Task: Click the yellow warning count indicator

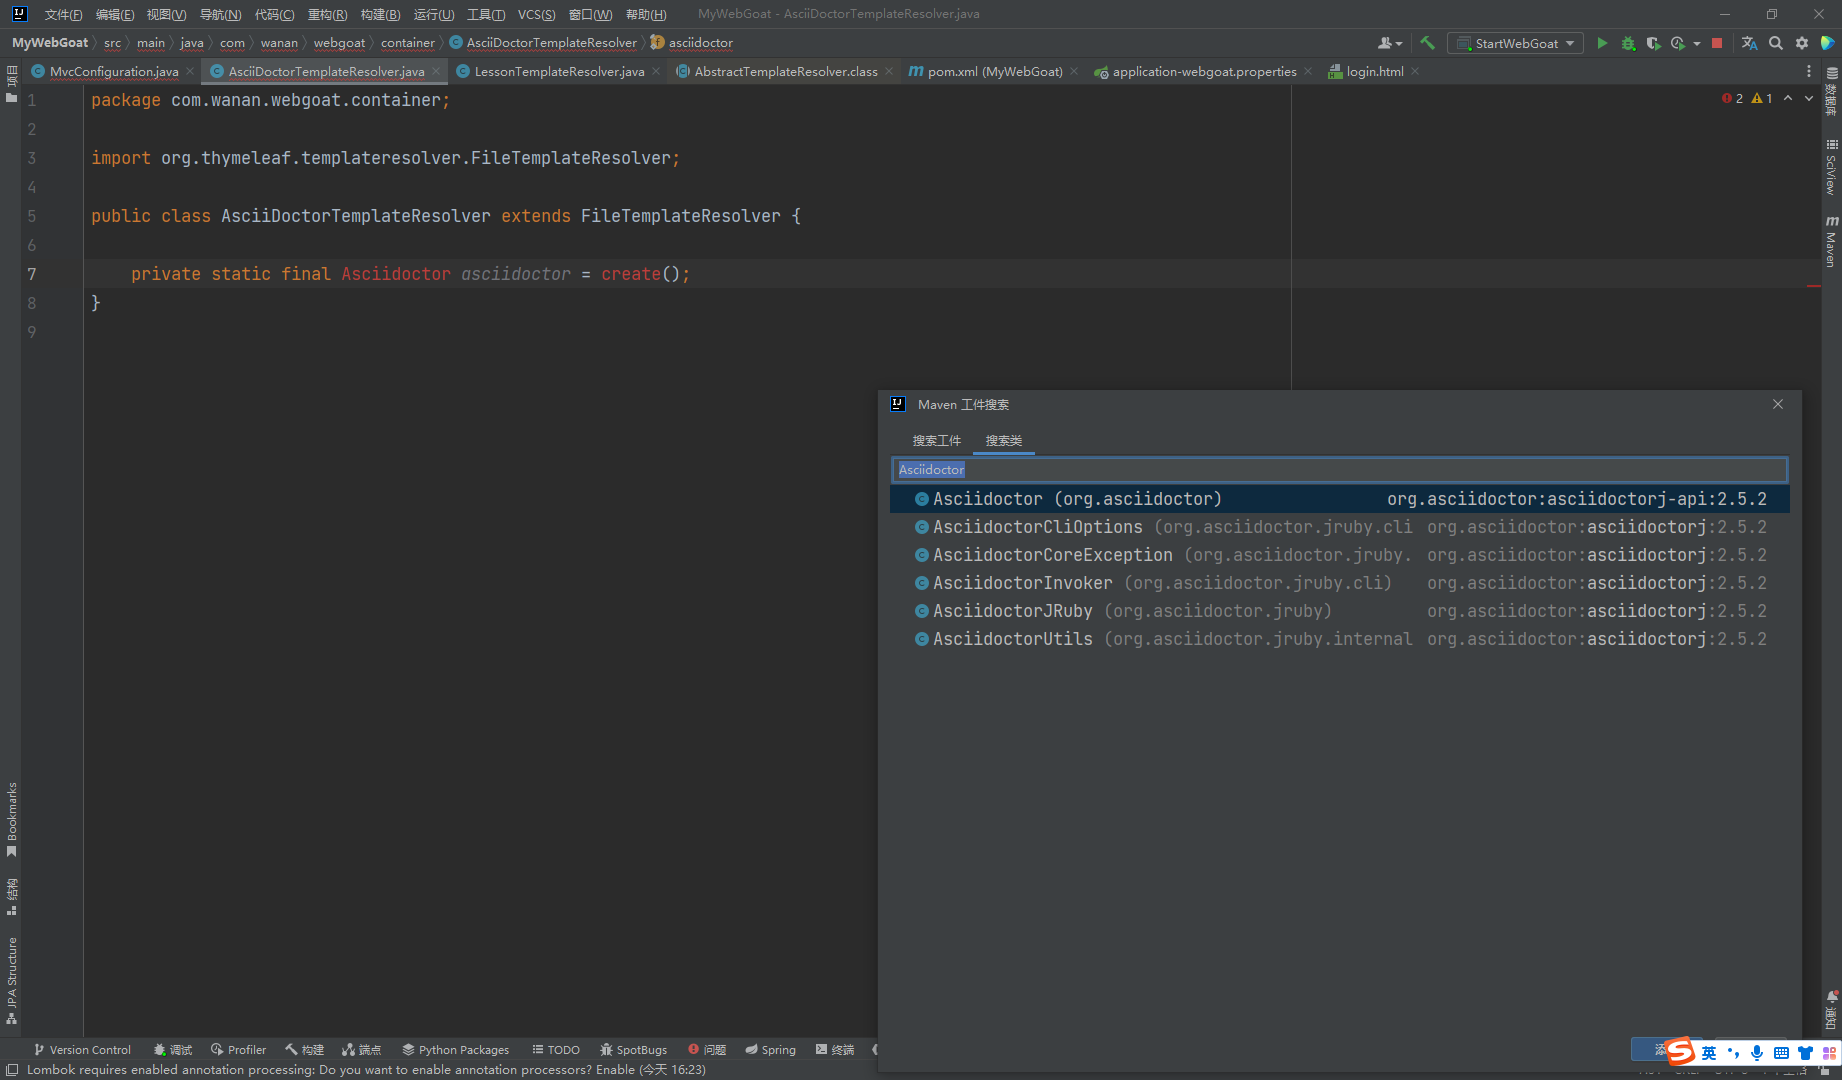Action: tap(1762, 98)
